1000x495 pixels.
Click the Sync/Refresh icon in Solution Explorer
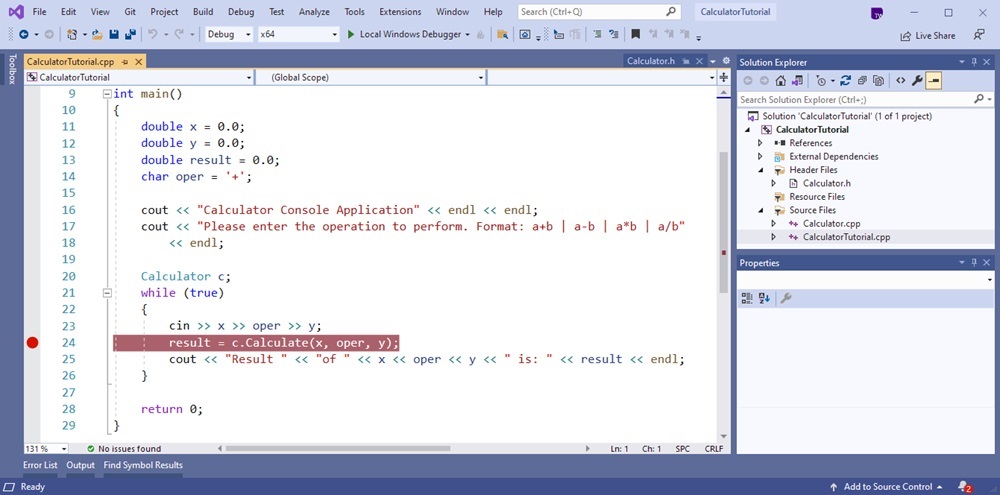click(x=846, y=80)
